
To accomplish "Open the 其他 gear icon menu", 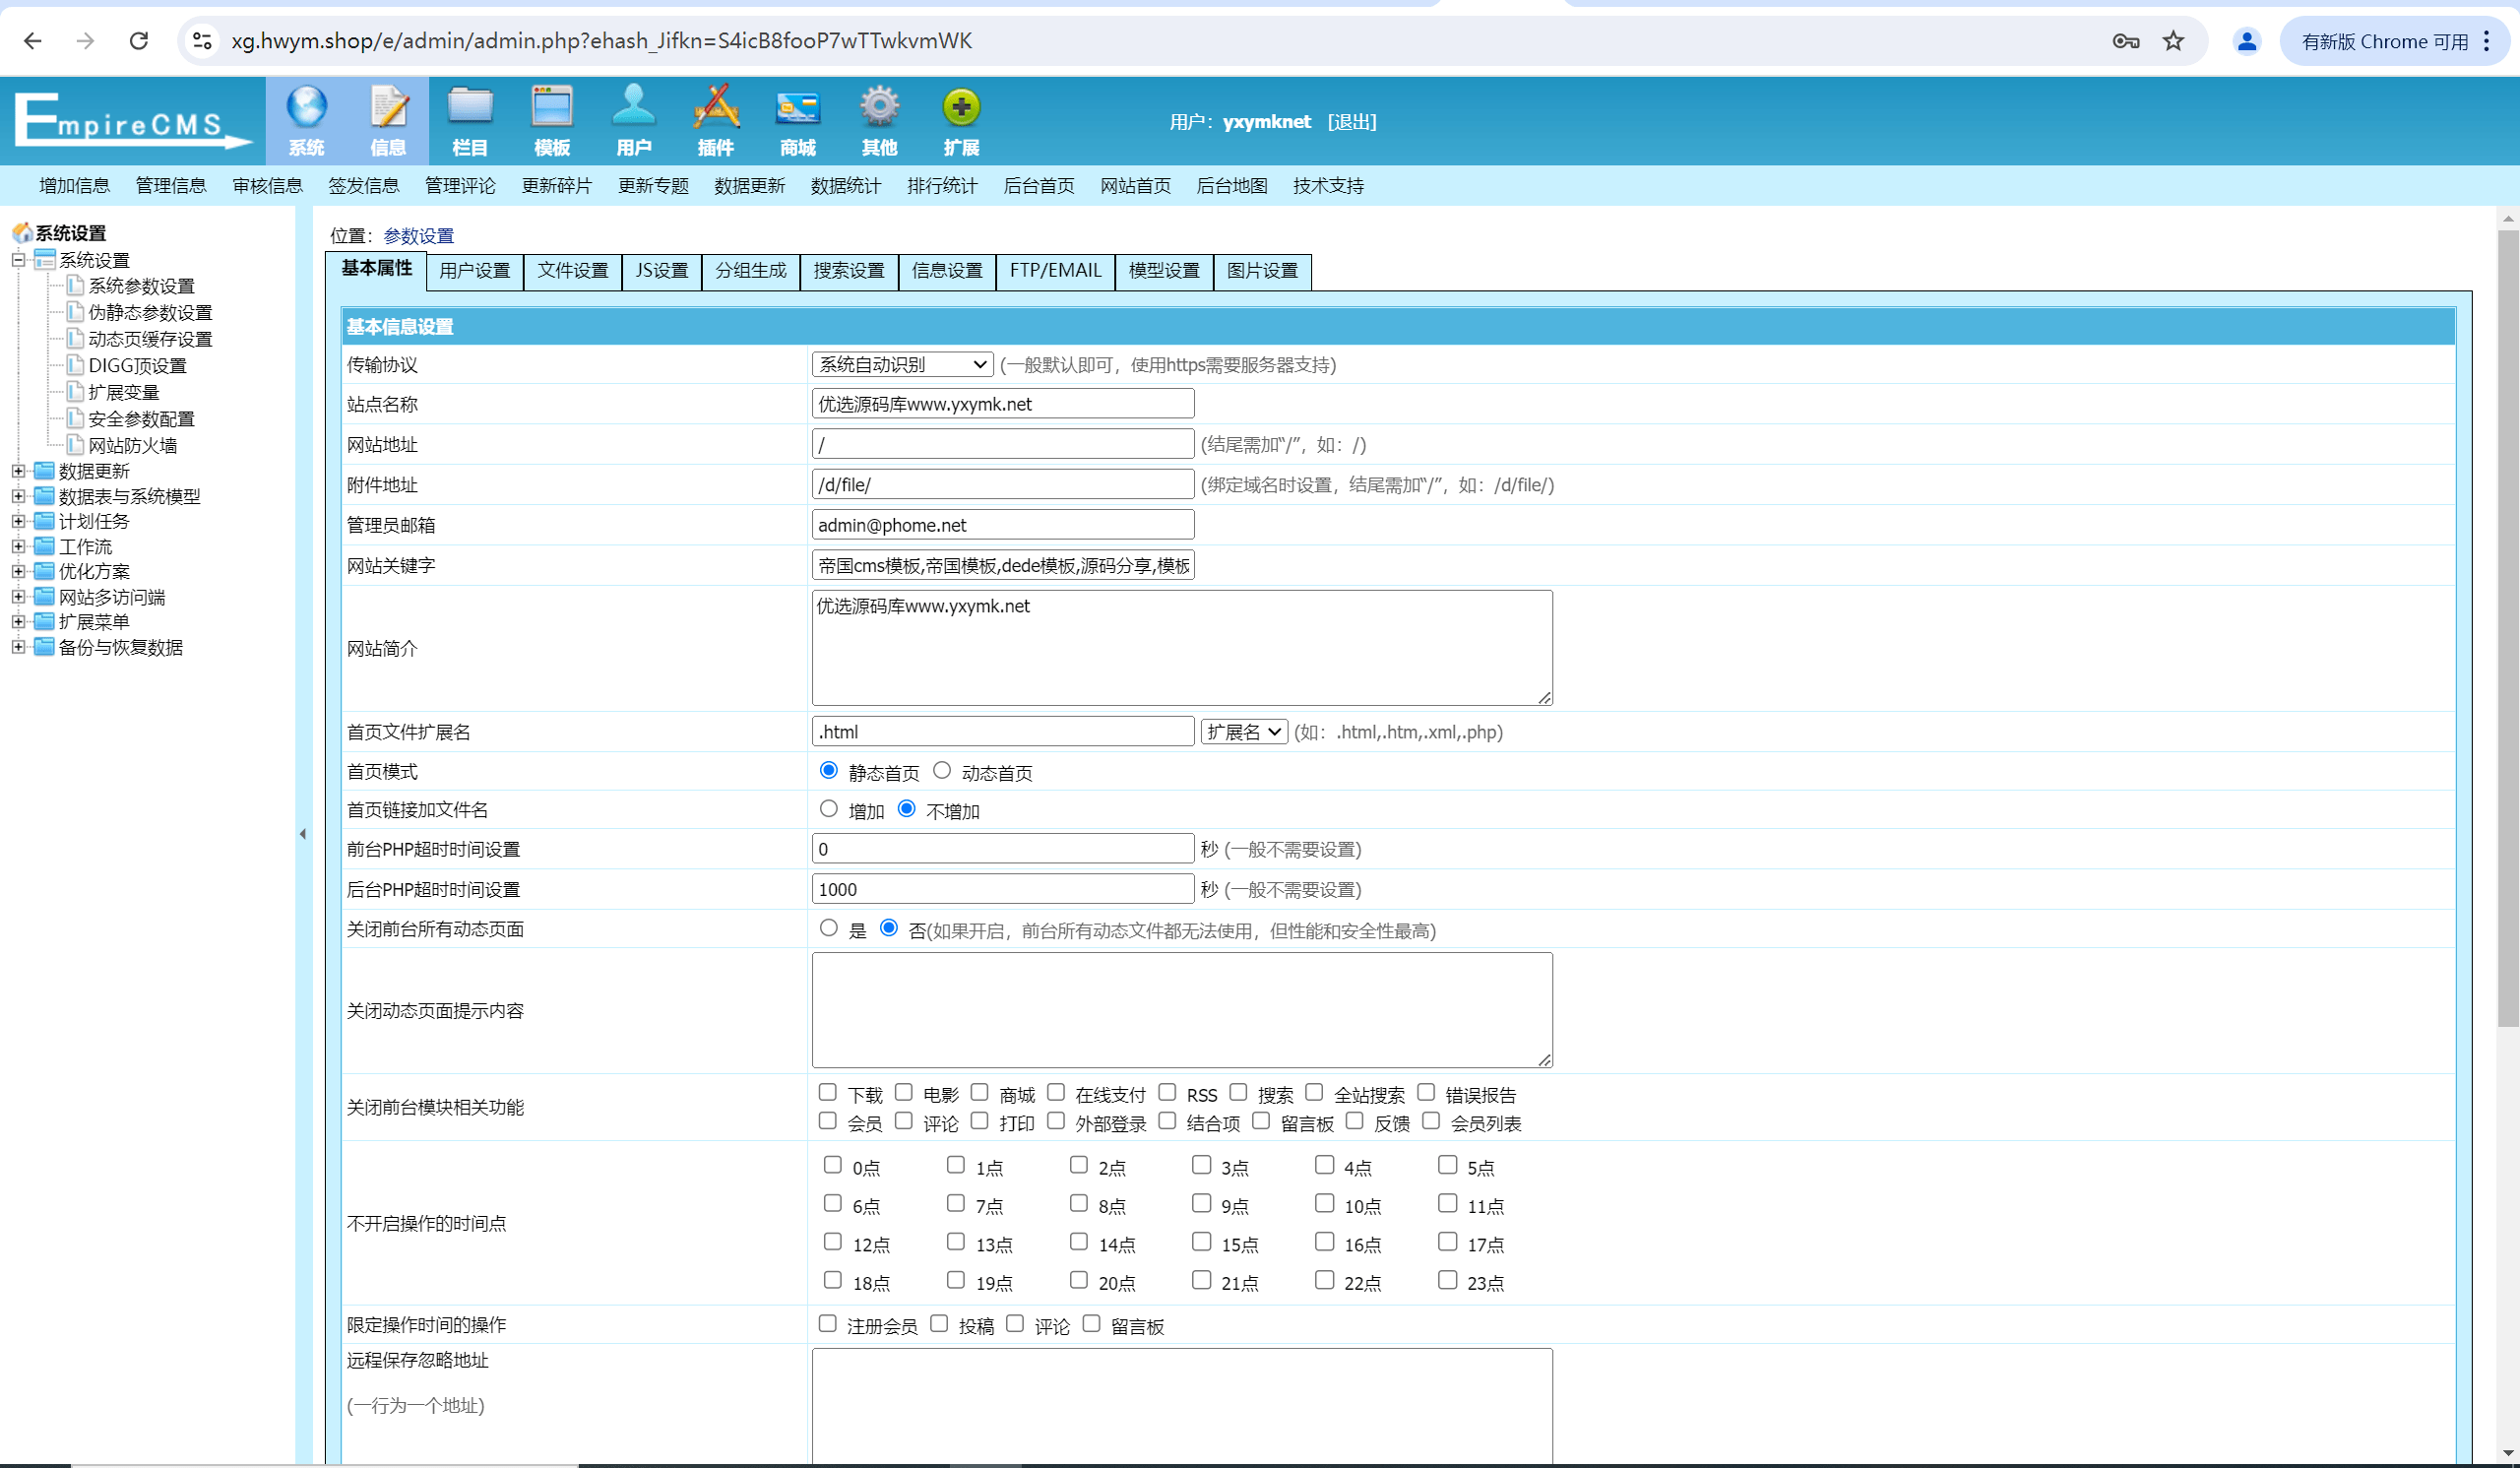I will [880, 121].
